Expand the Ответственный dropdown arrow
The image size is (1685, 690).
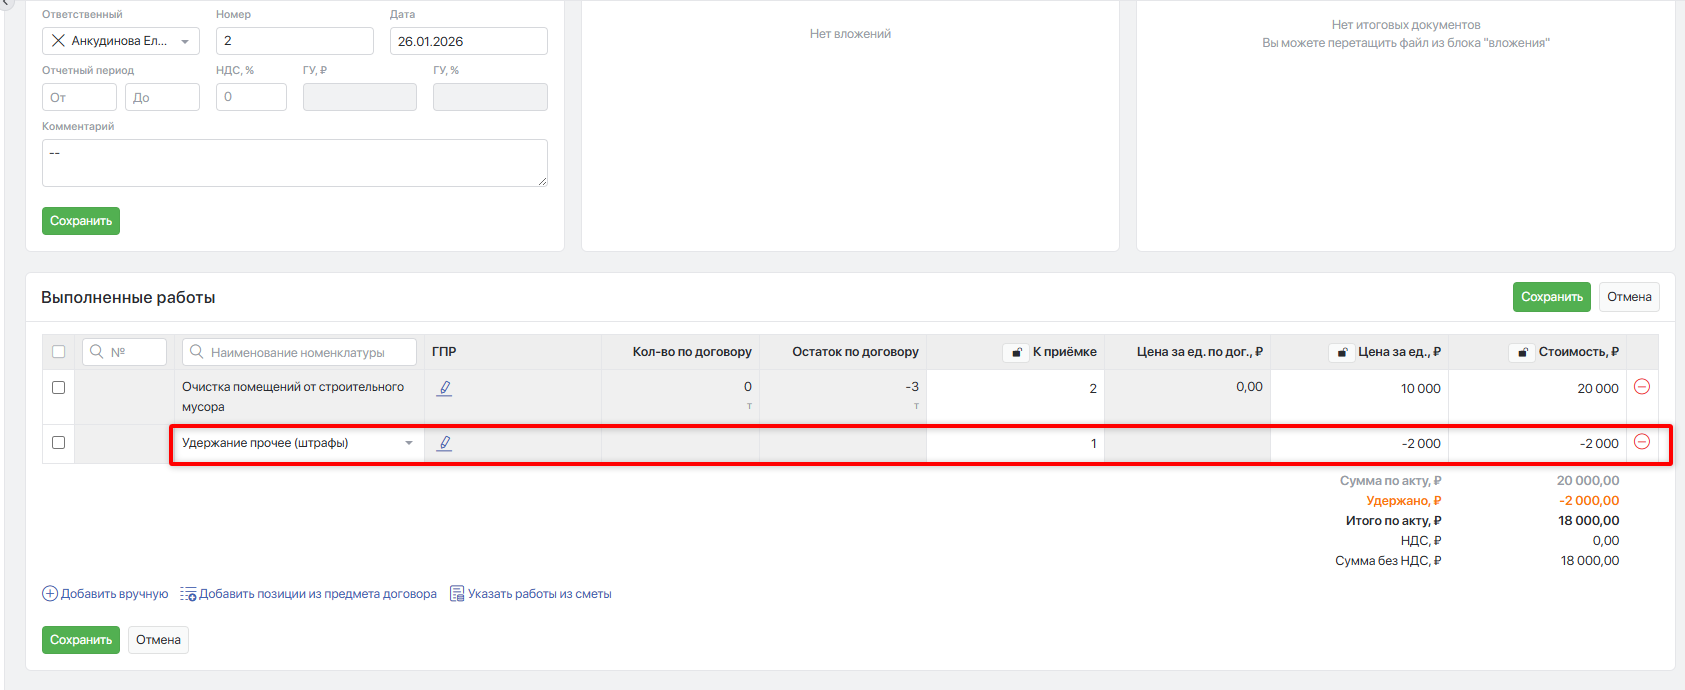pyautogui.click(x=185, y=41)
